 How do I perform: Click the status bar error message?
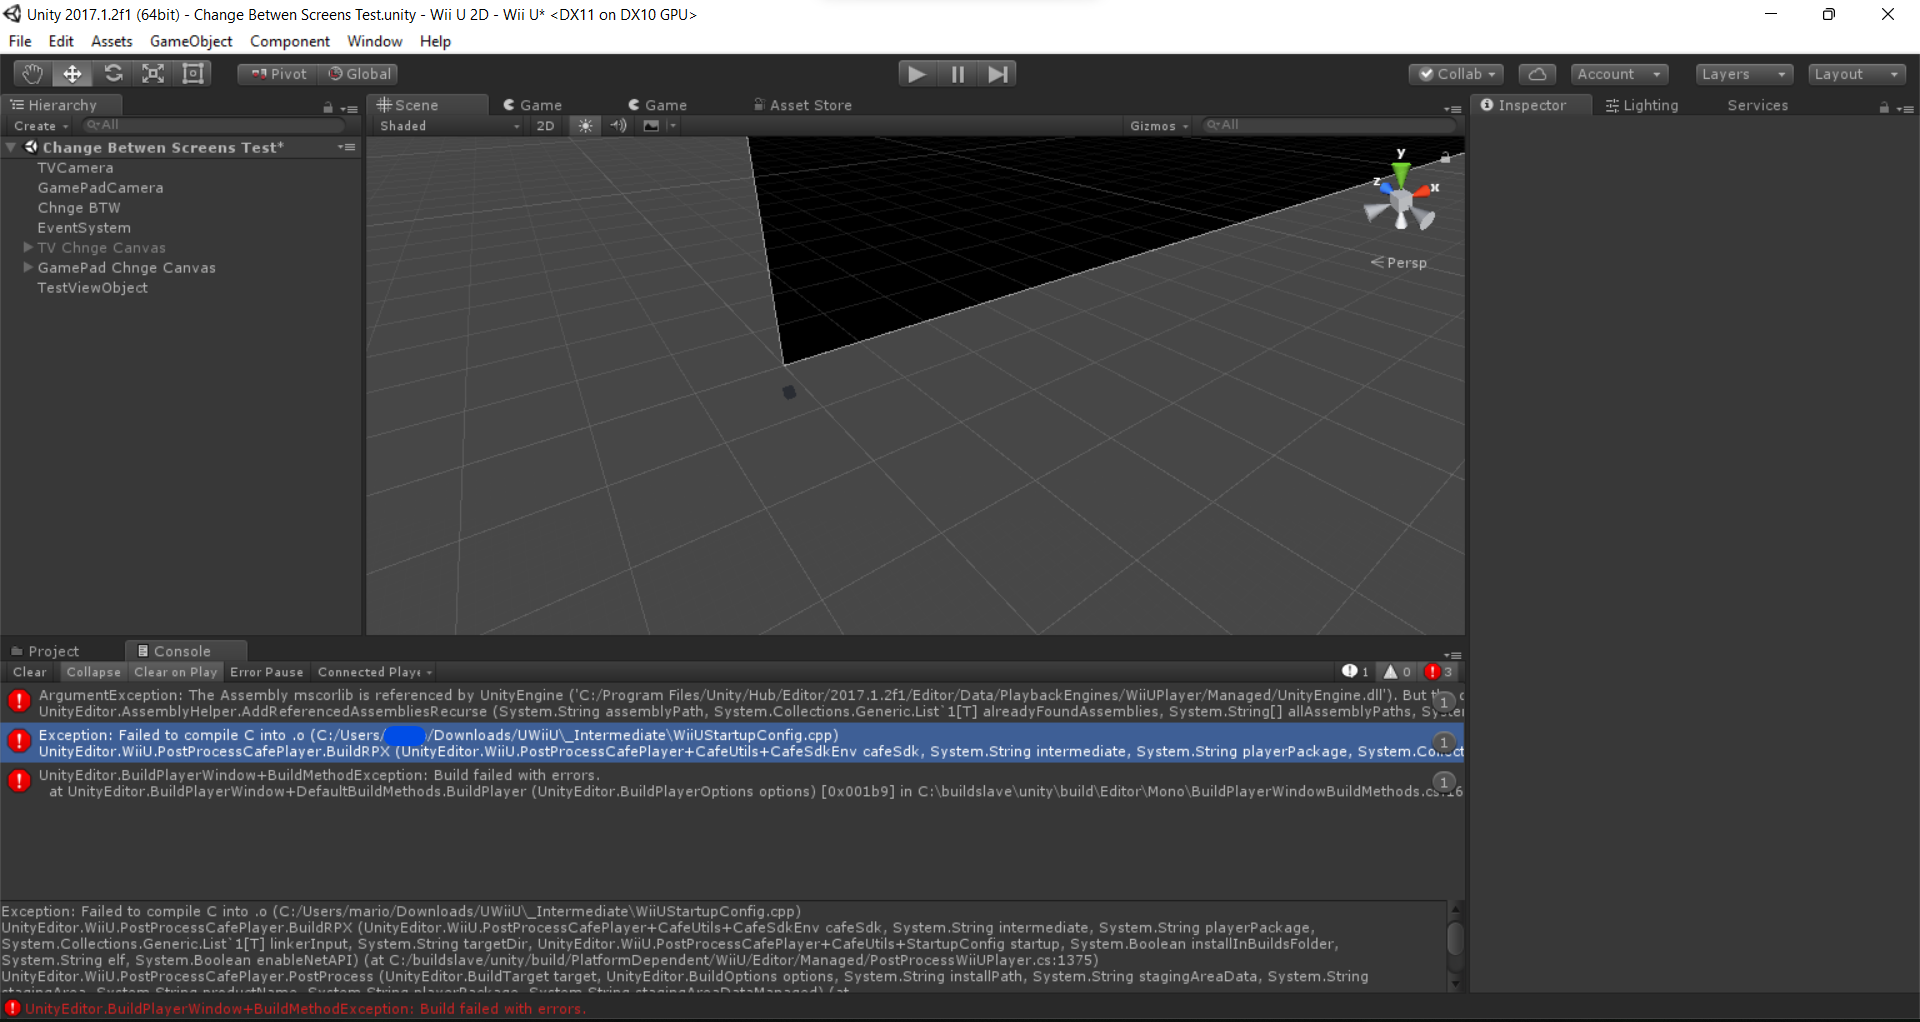(x=305, y=1009)
